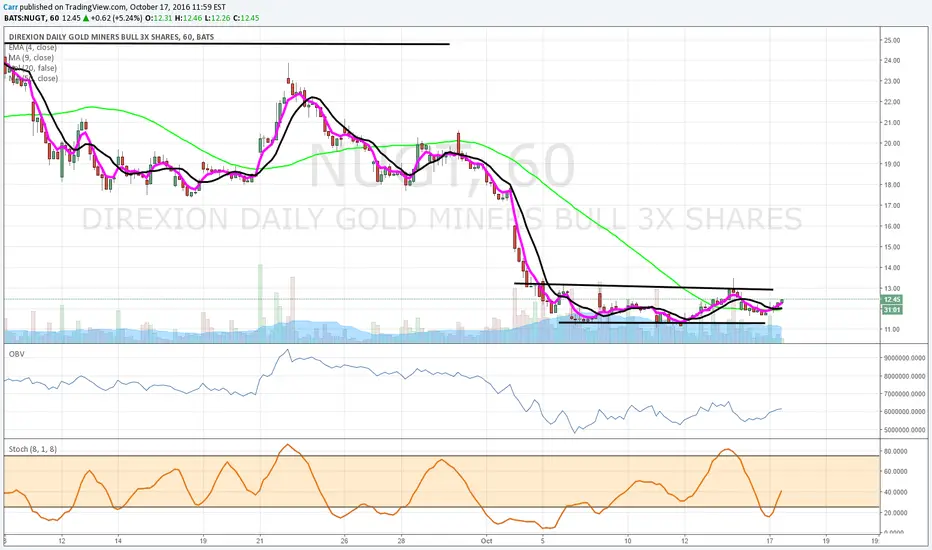Click the 80.0000 Stoch axis label

[895, 451]
